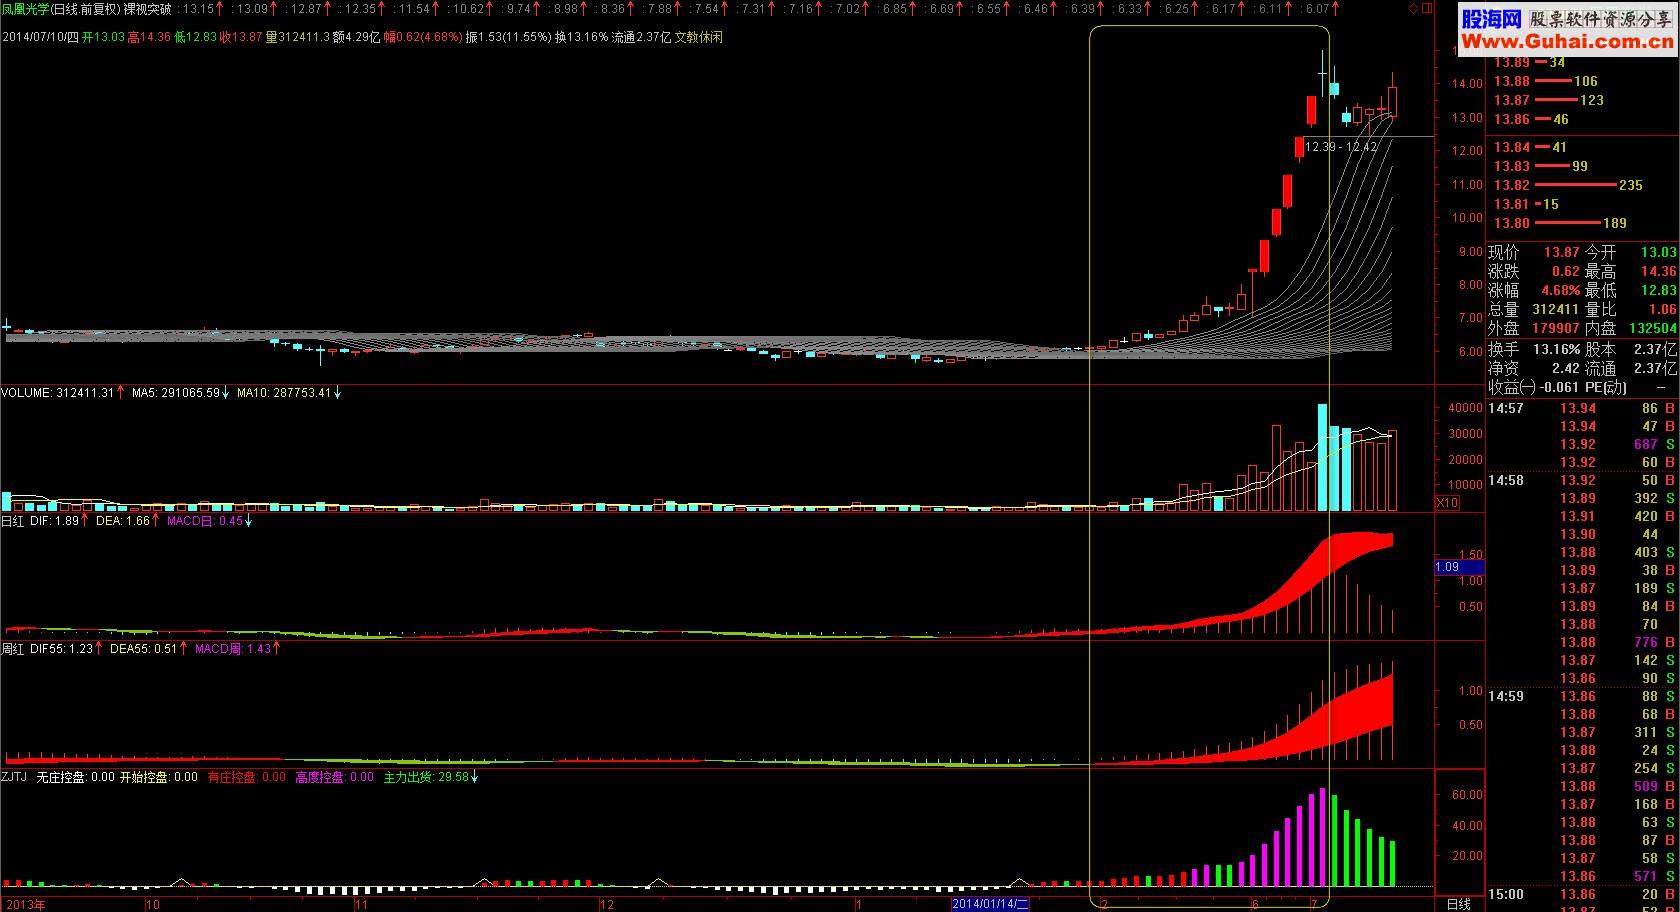The width and height of the screenshot is (1680, 912).
Task: Click the 15:00 timestamp in the tick list
Action: coord(1506,894)
